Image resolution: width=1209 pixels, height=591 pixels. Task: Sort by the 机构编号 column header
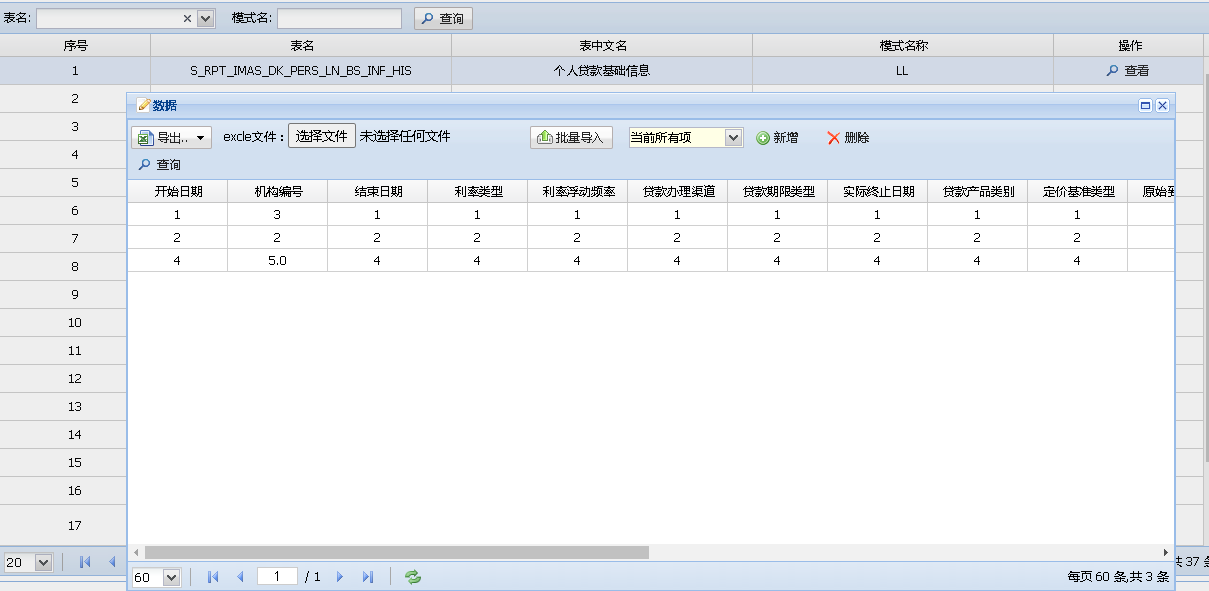(277, 192)
